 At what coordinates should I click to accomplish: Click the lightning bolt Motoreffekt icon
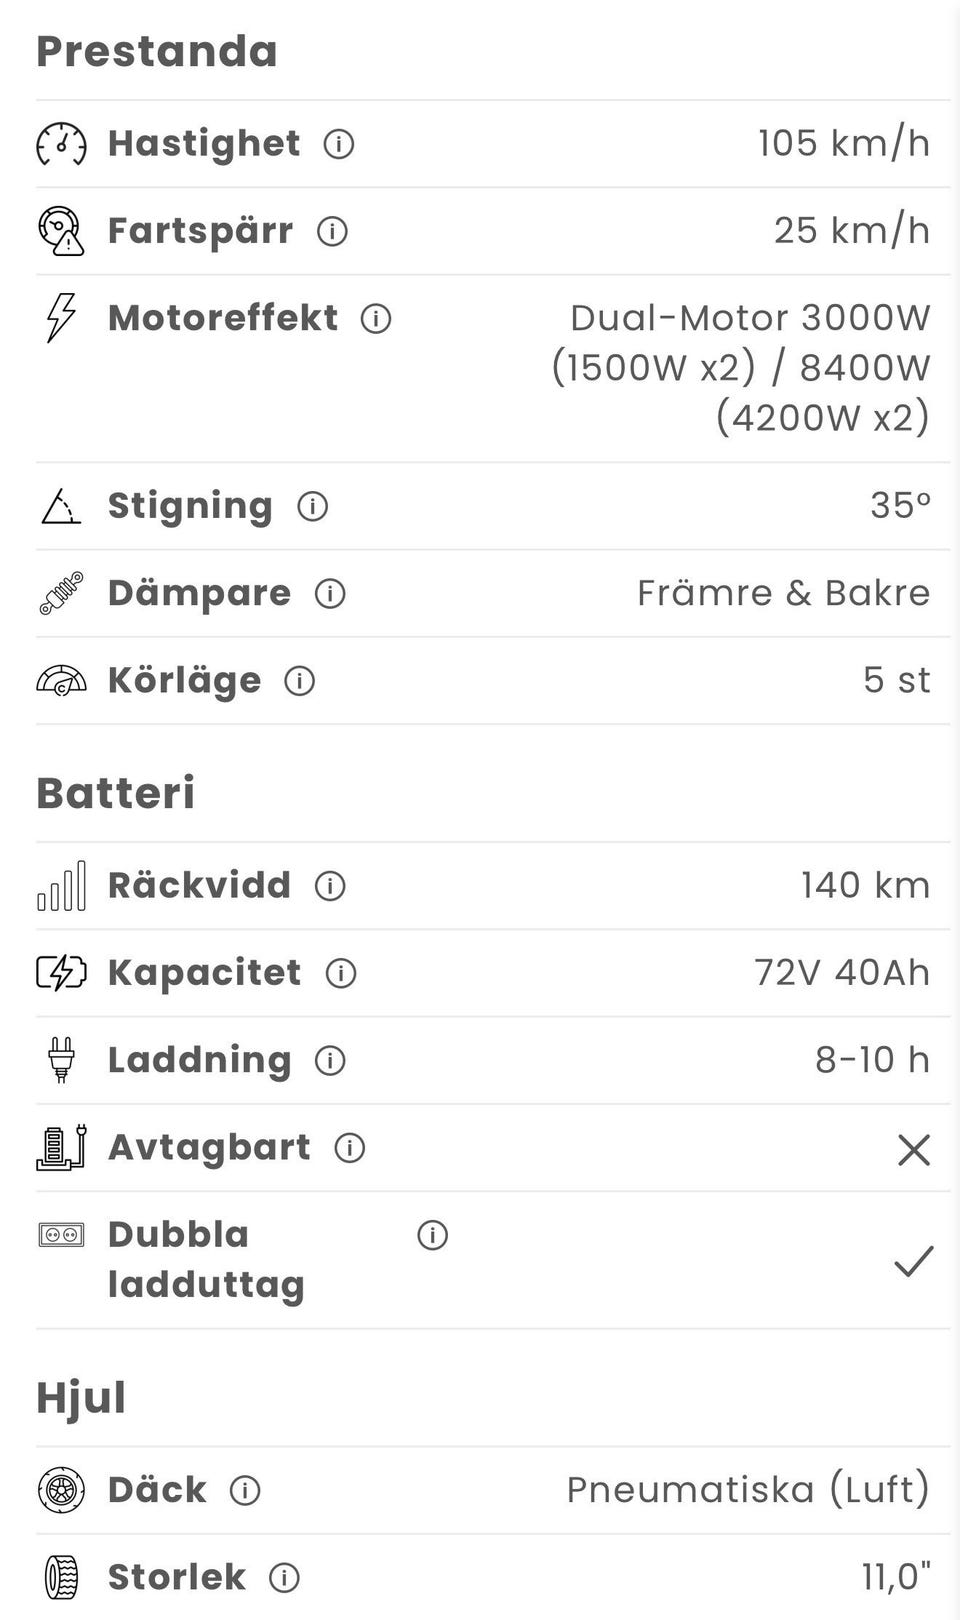(x=61, y=318)
